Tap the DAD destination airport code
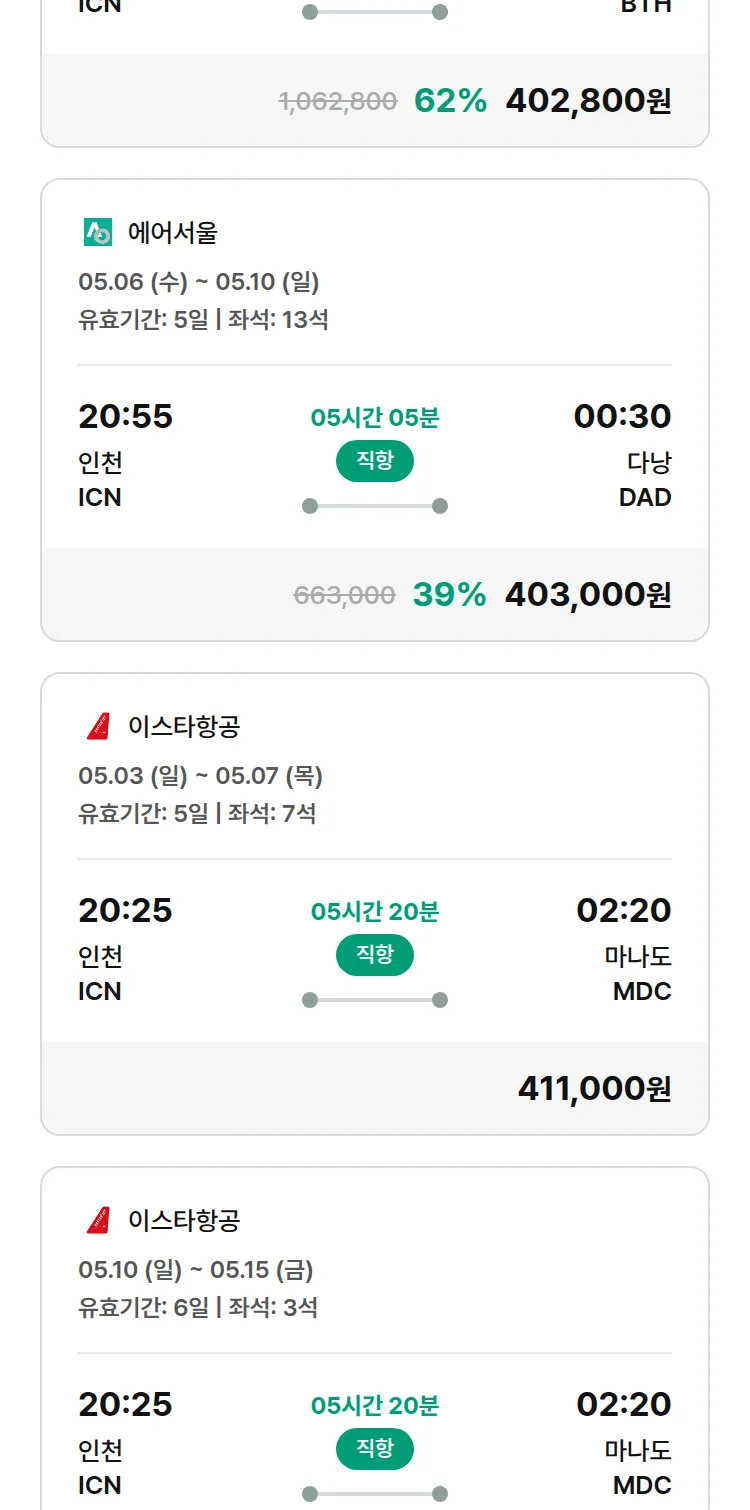 click(x=645, y=497)
